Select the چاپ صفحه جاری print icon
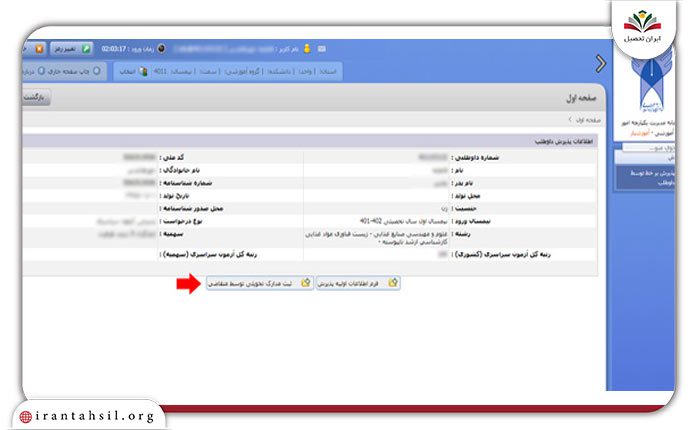 [97, 71]
